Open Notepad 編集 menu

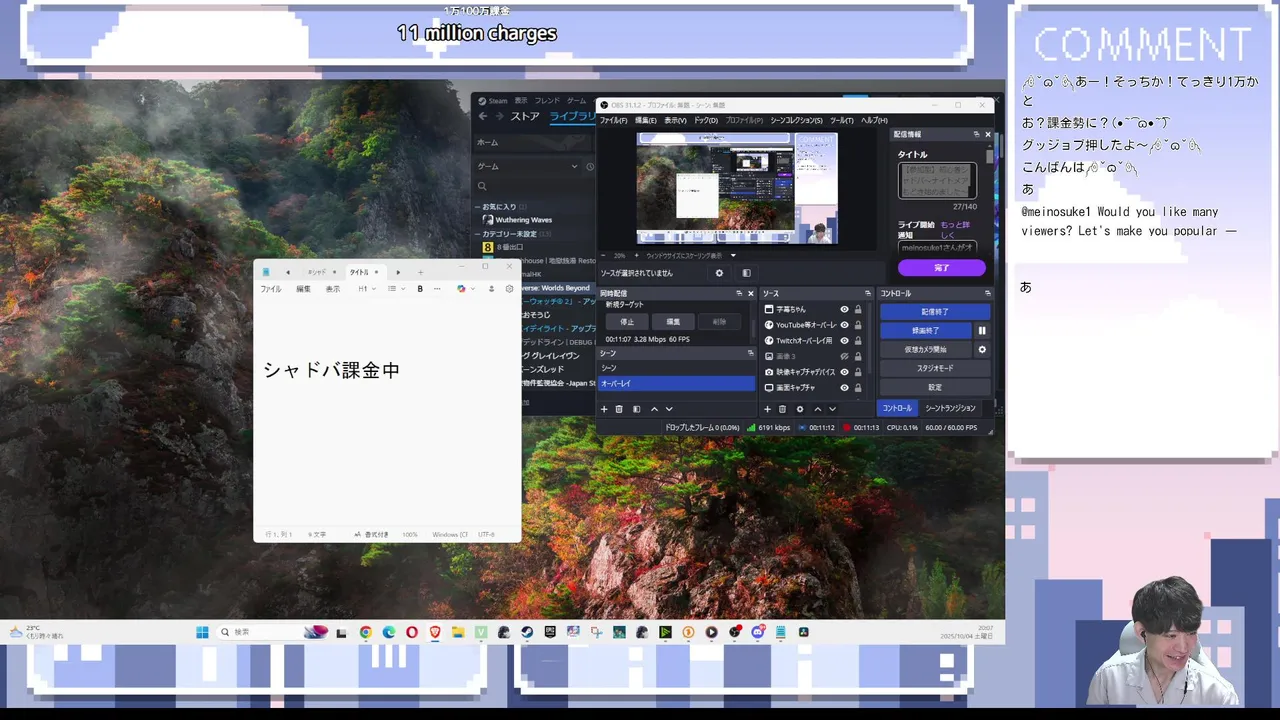tap(303, 288)
